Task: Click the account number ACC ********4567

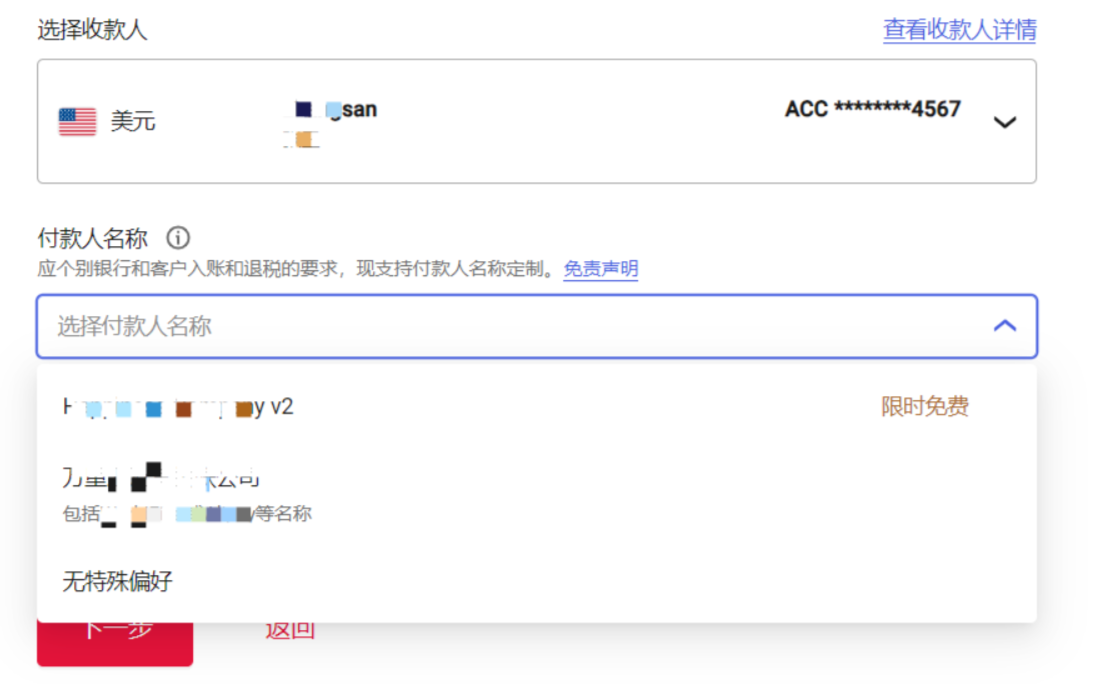Action: [x=870, y=109]
